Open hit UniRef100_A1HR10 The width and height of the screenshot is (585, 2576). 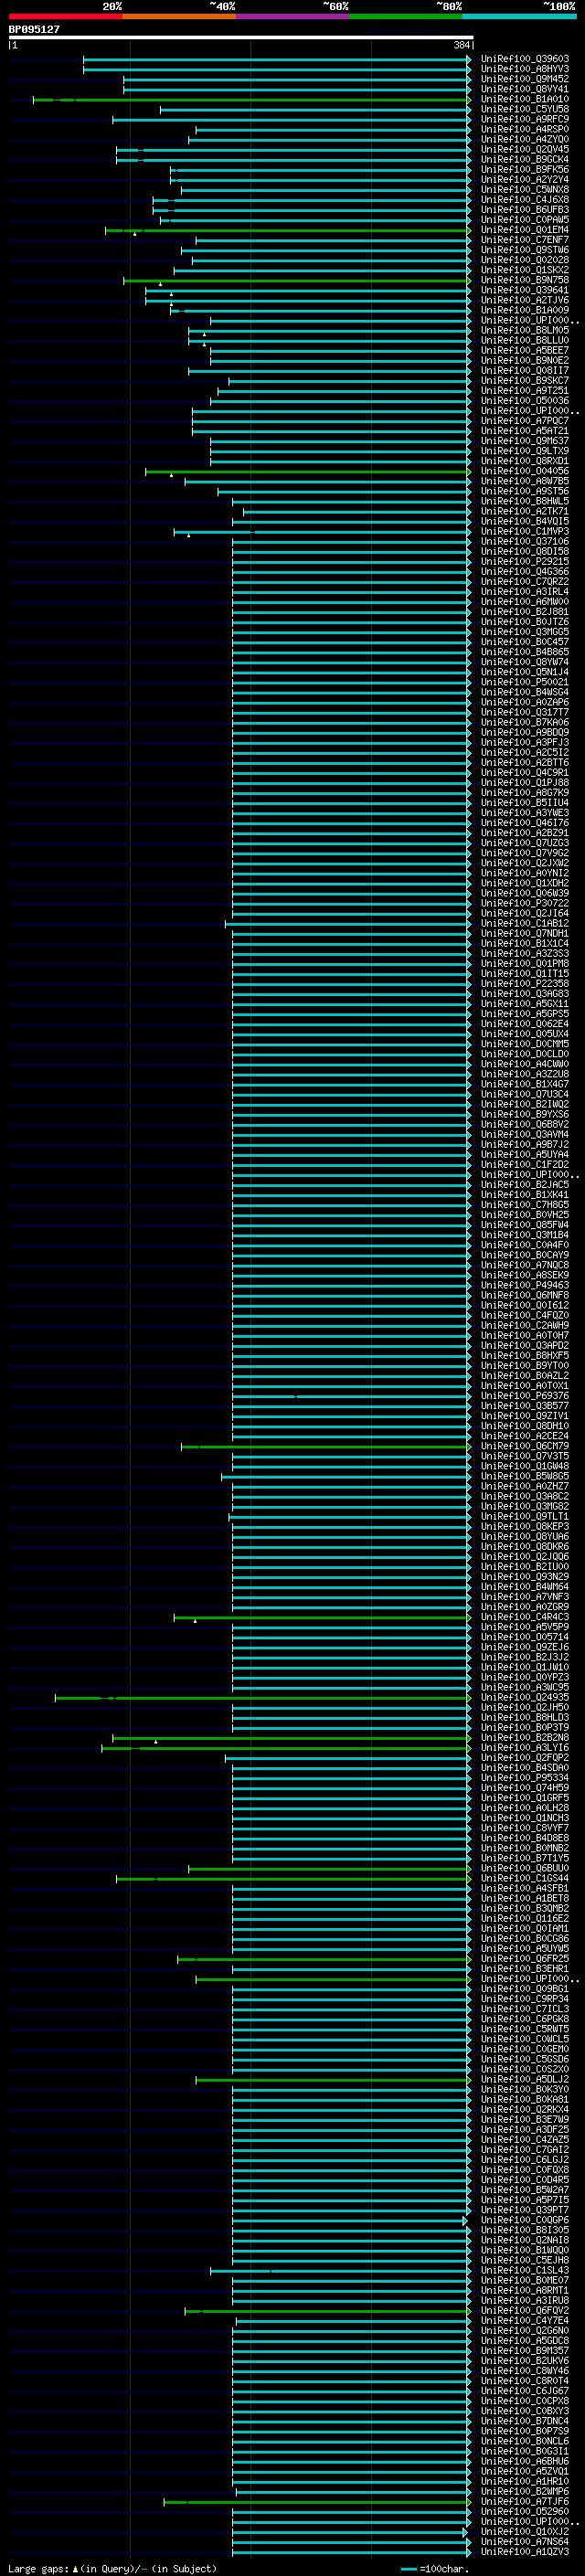[524, 2481]
